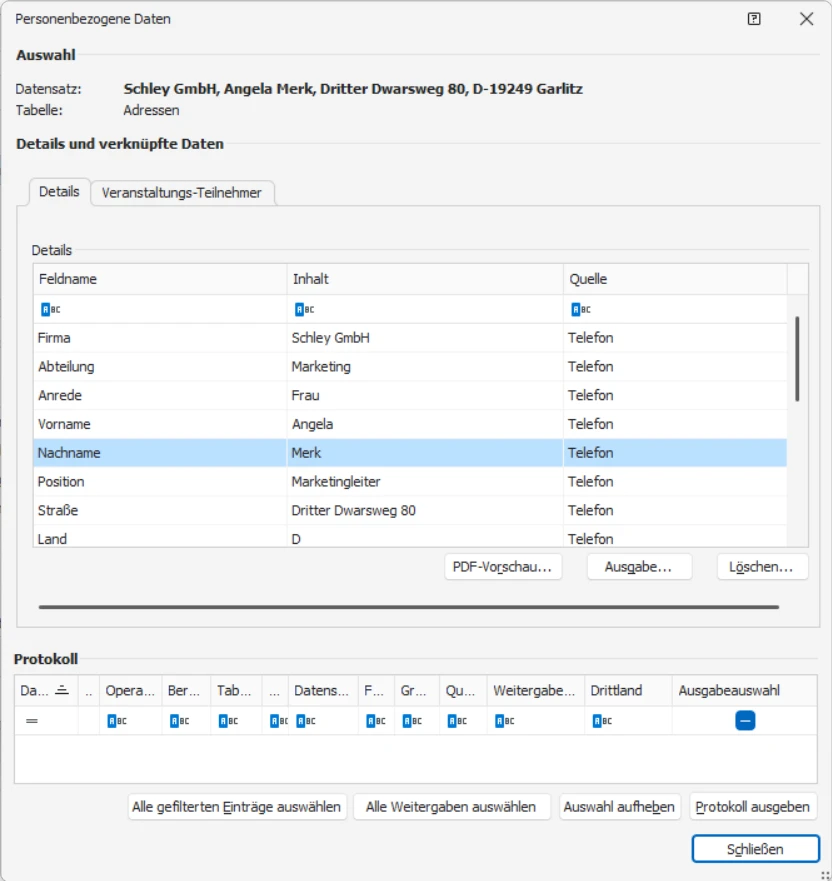
Task: Click the Opera... column header
Action: (130, 691)
